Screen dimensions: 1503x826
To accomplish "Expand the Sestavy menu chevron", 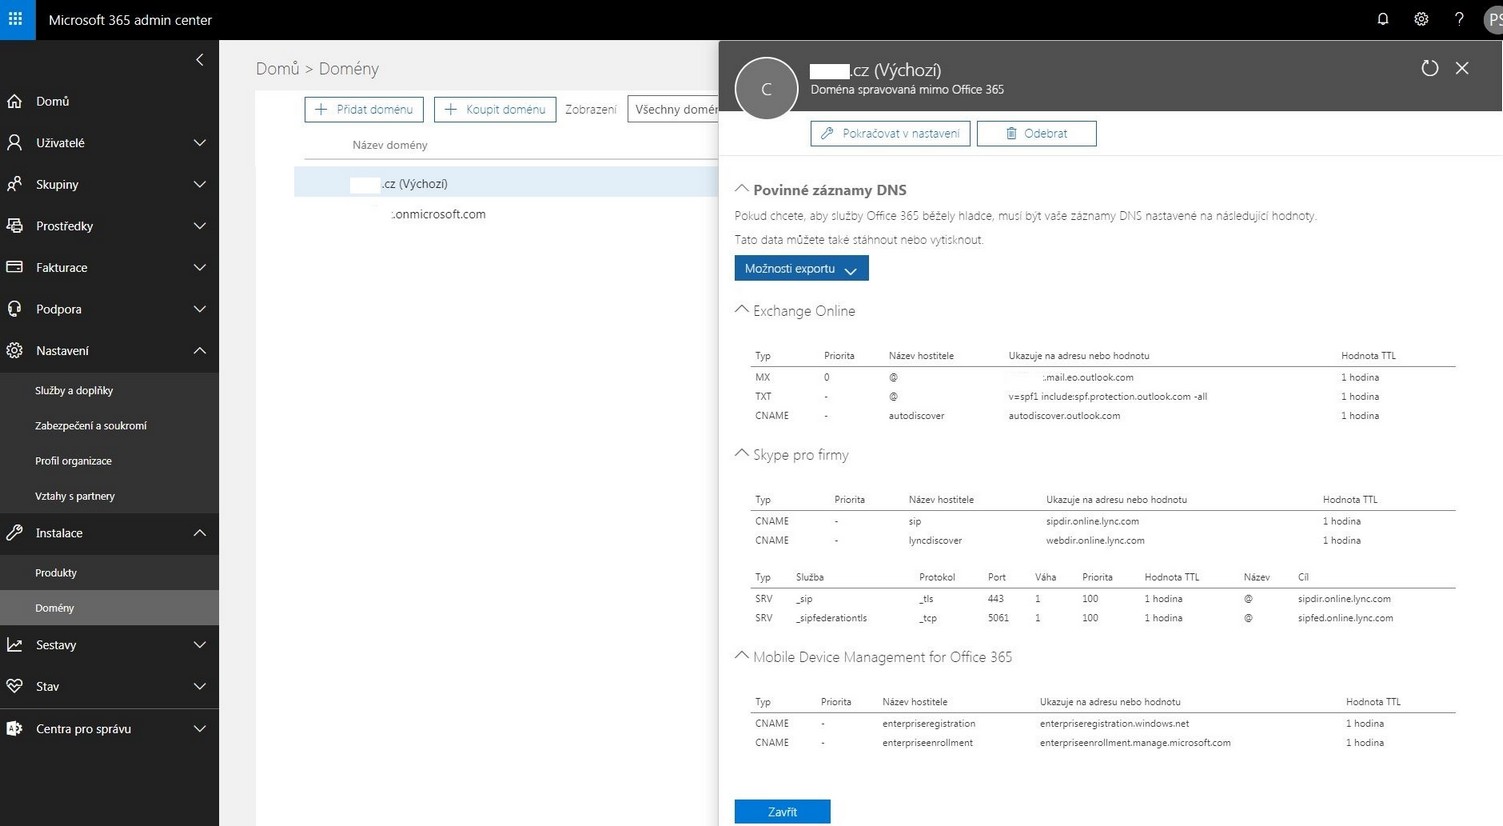I will (x=200, y=645).
